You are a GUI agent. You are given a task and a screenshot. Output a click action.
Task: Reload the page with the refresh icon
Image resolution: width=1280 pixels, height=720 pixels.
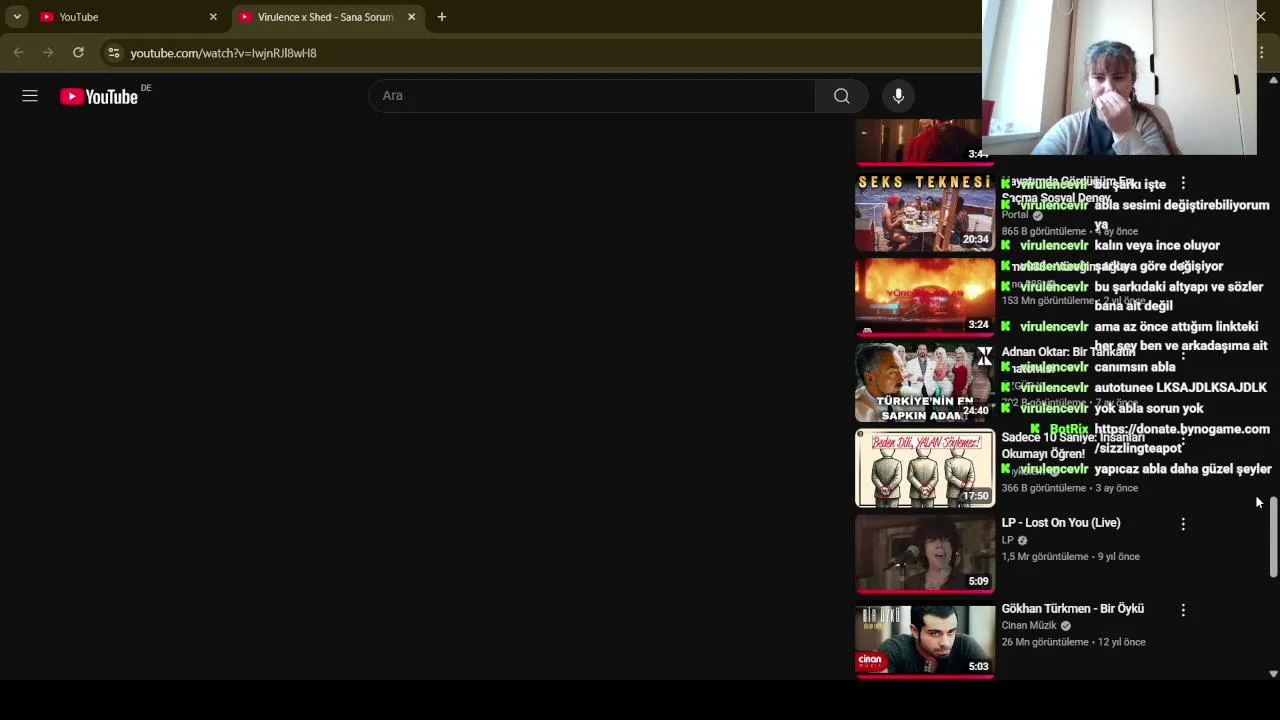point(78,52)
